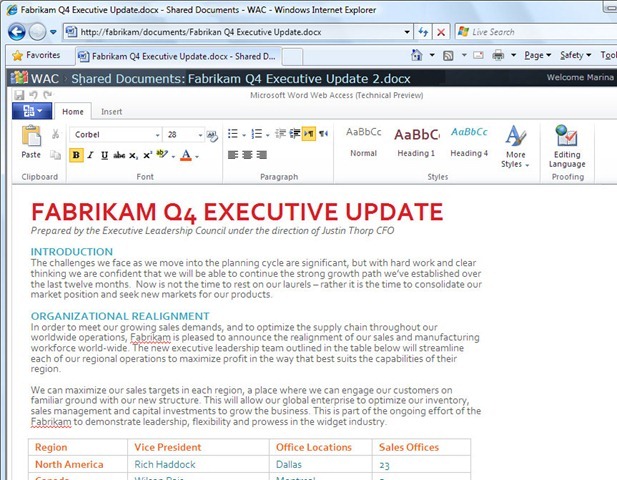This screenshot has width=617, height=480.
Task: Apply the Normal style
Action: click(x=363, y=141)
